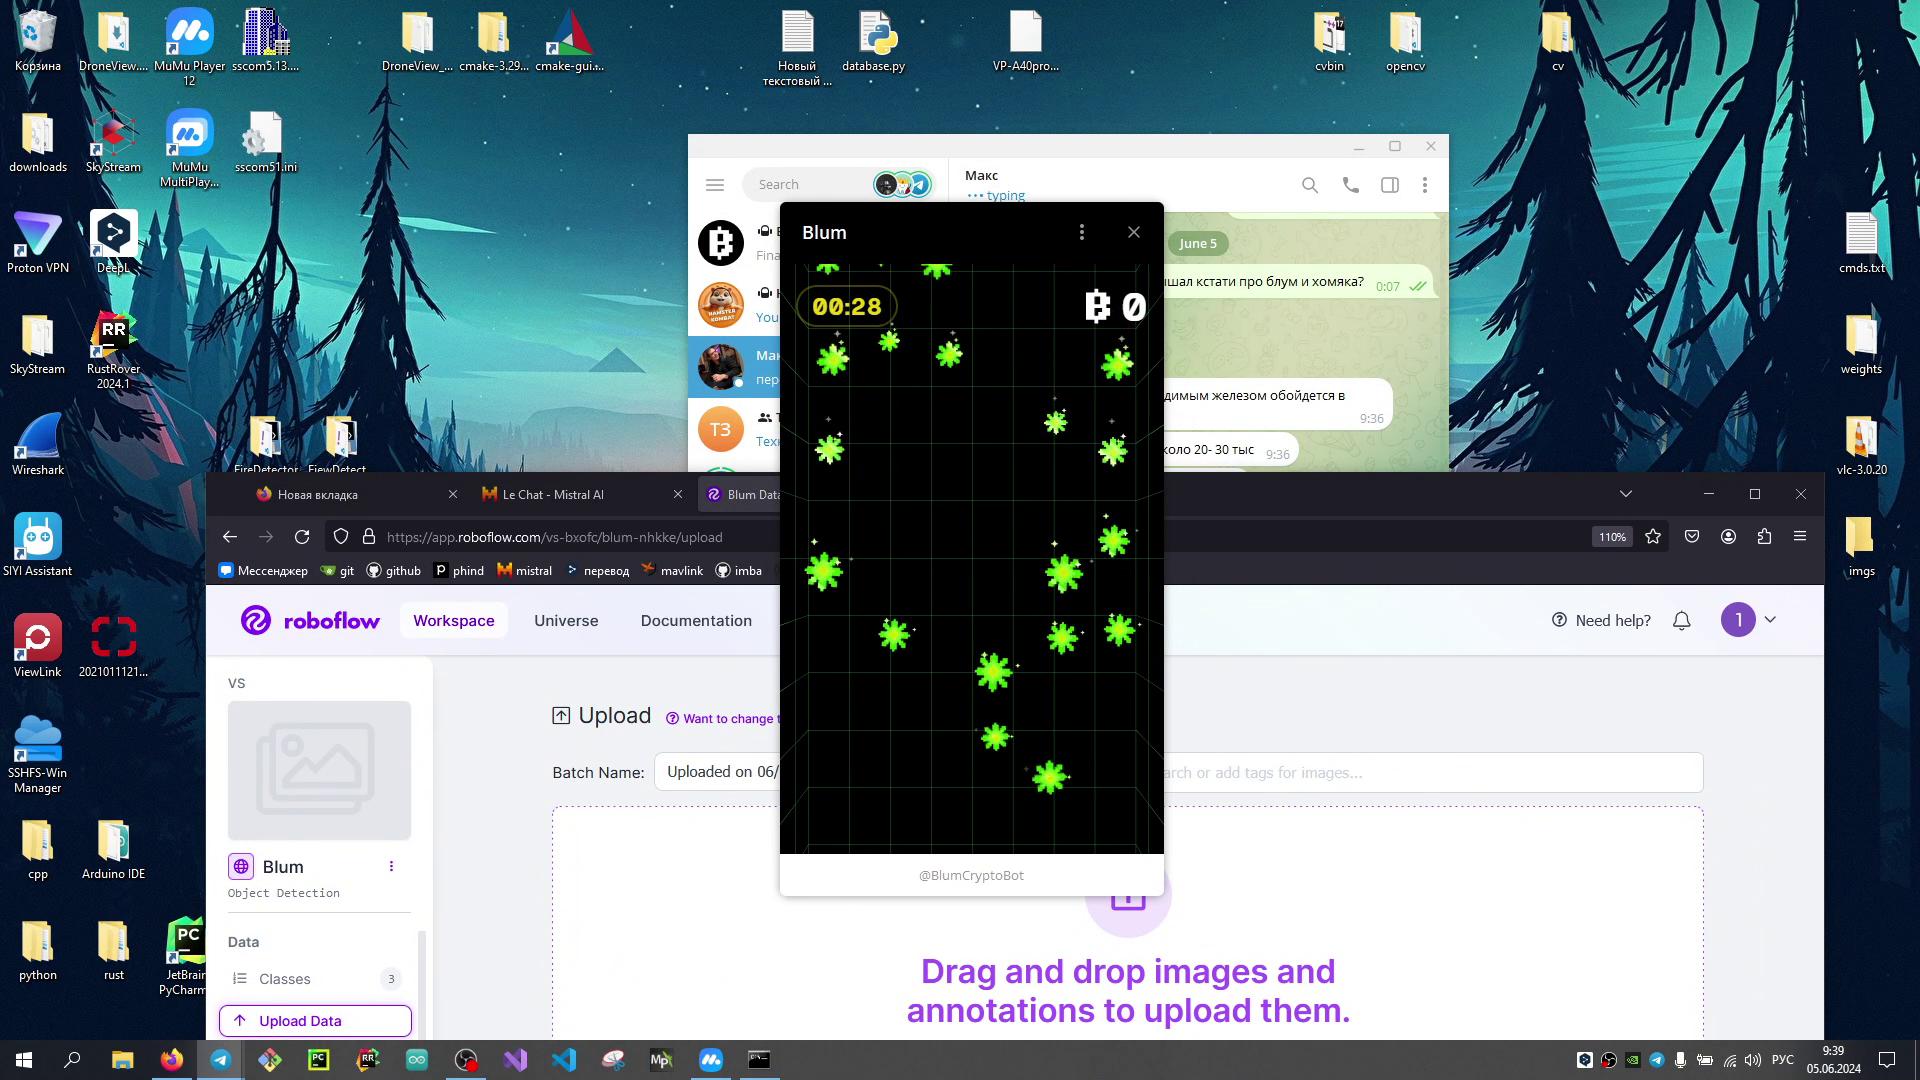The height and width of the screenshot is (1080, 1920).
Task: Open the Hamster Kombat chat in Telegram
Action: click(x=734, y=305)
